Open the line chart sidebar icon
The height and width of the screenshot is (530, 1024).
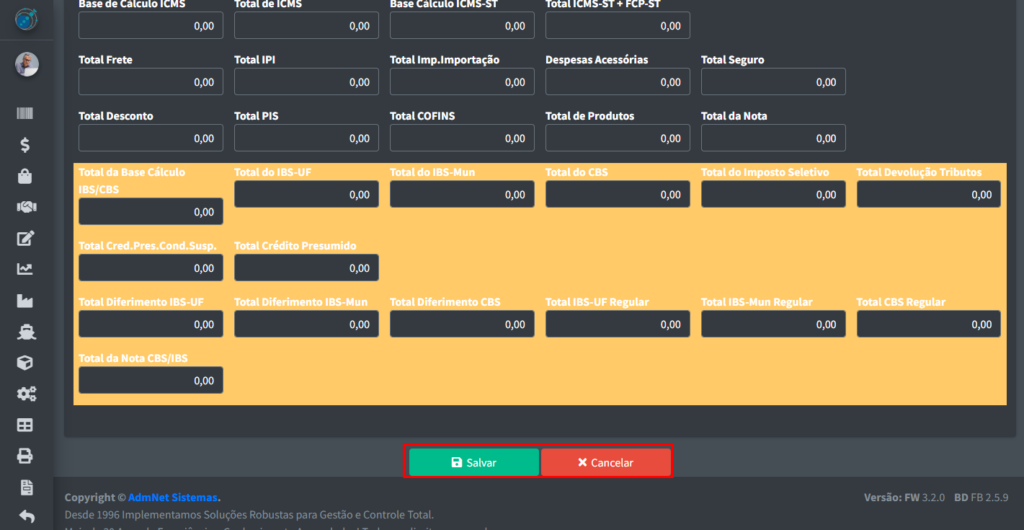26,269
